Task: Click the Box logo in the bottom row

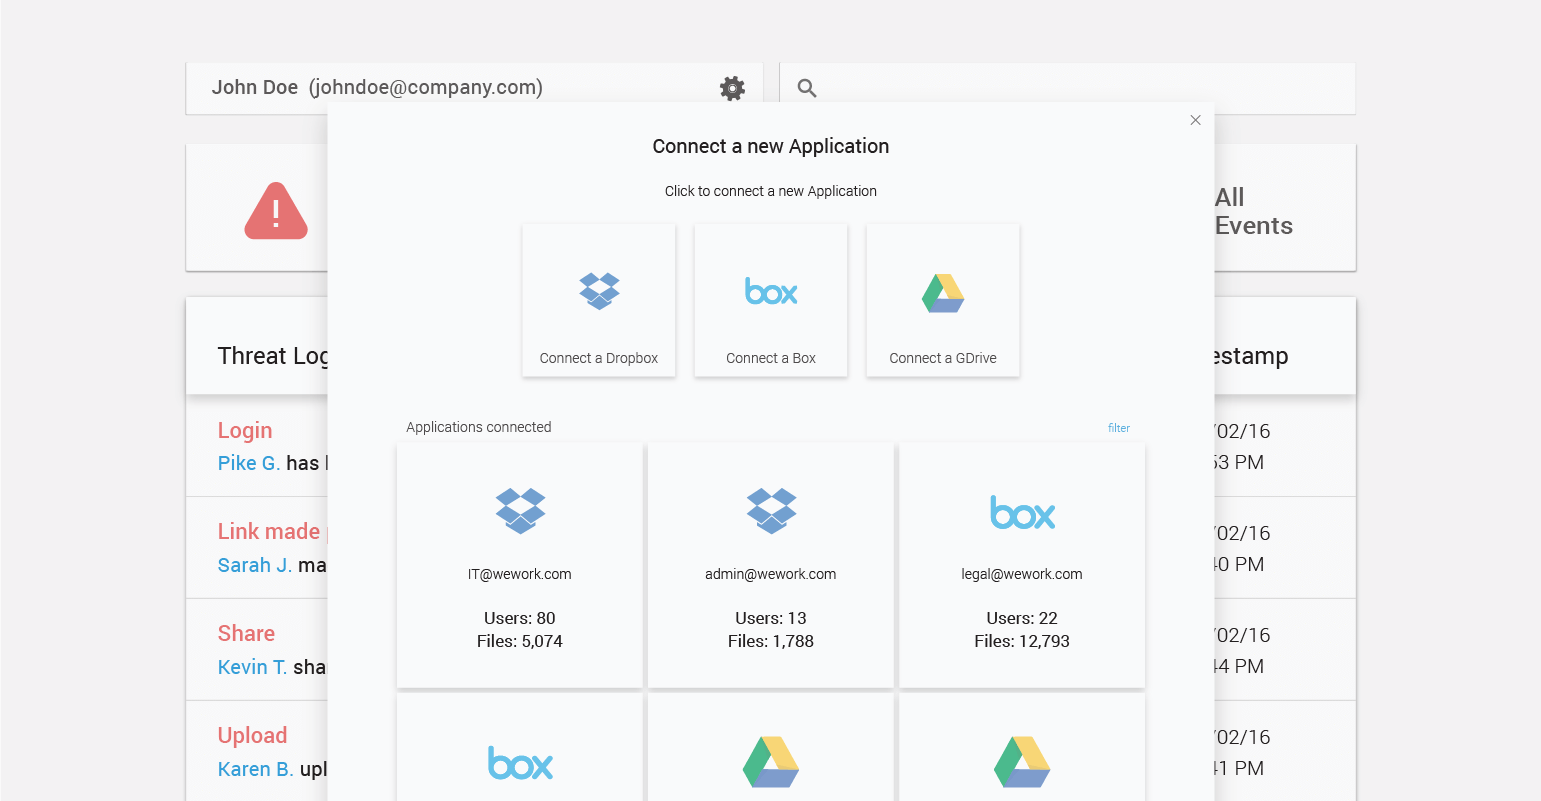Action: point(520,763)
